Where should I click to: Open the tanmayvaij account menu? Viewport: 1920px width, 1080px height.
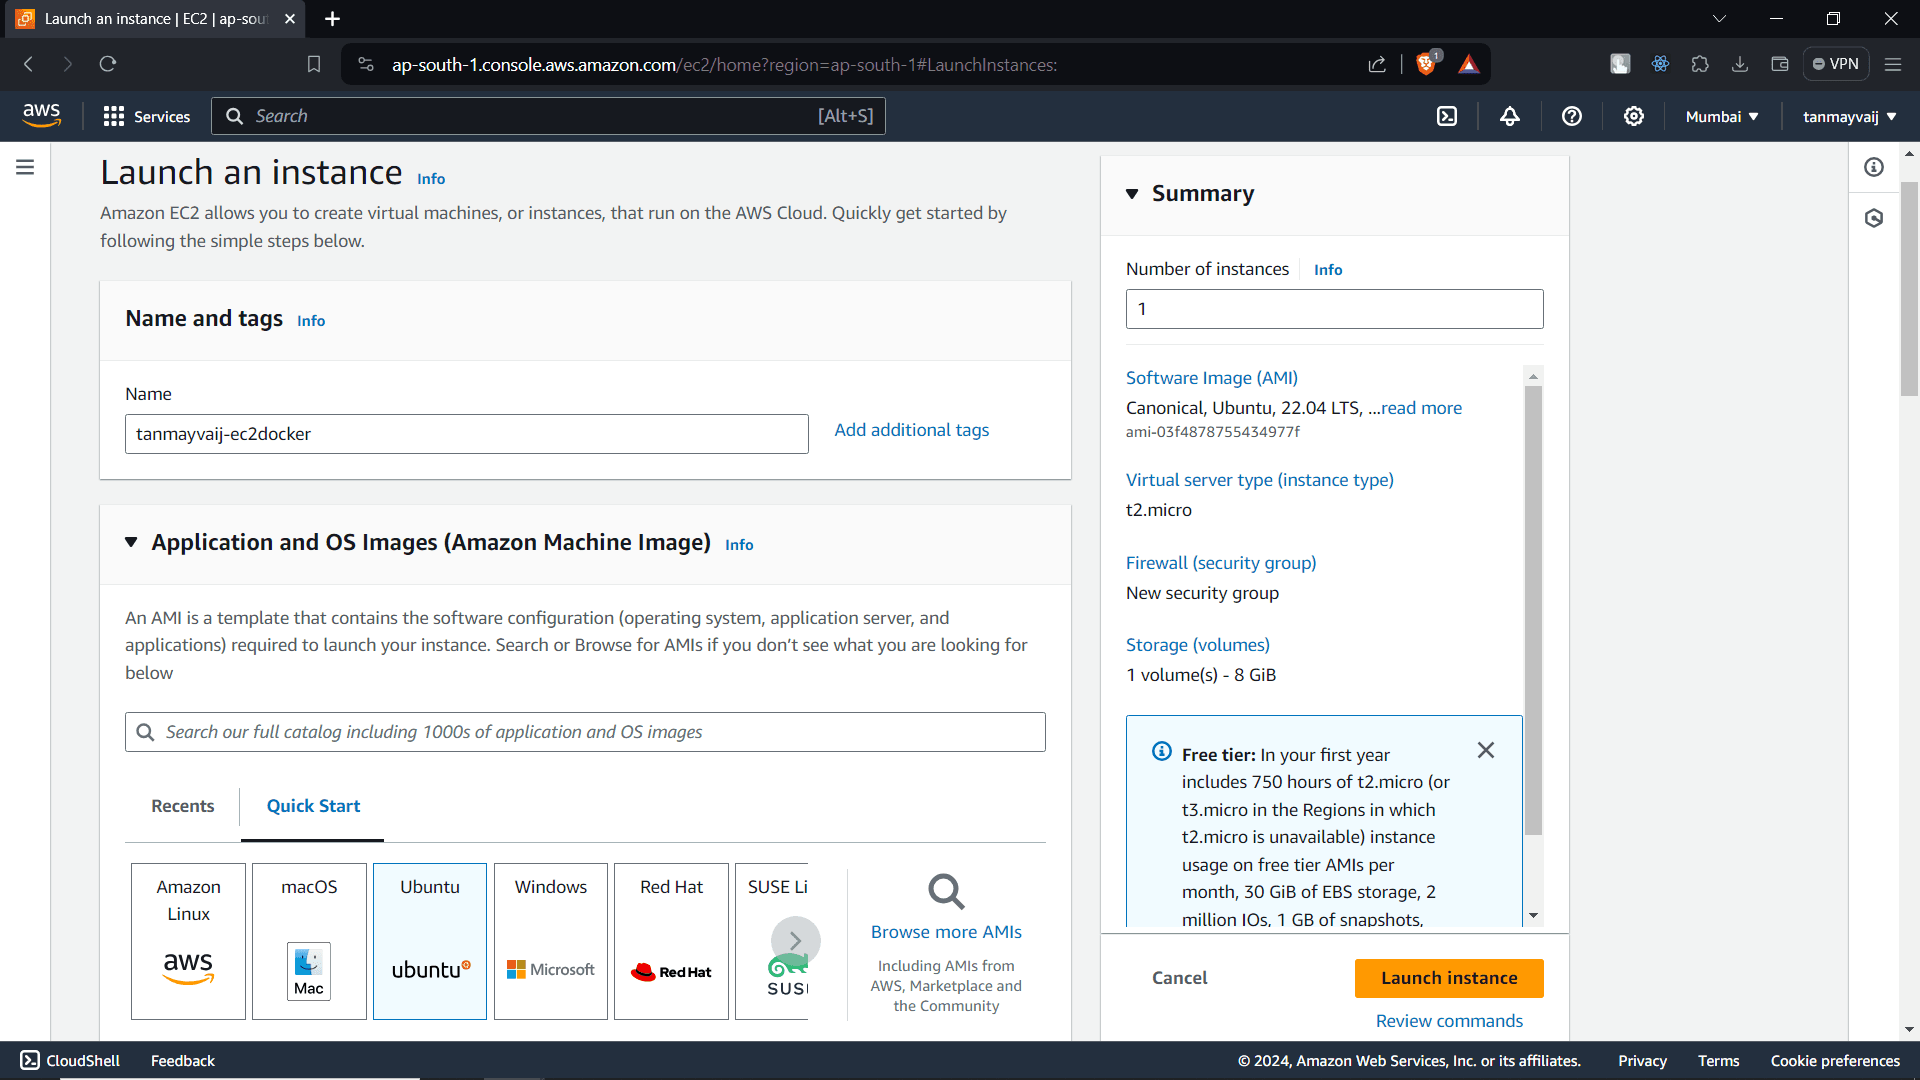(x=1848, y=116)
